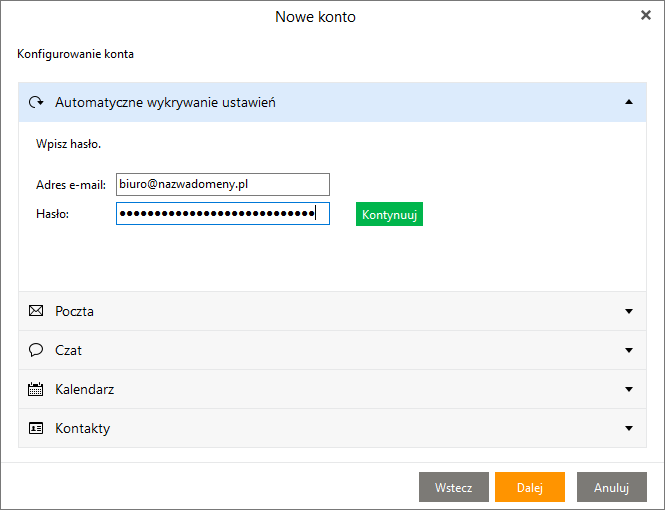
Task: Collapse the Automatyczne wykrywanie ustawień section arrow
Action: 629,102
